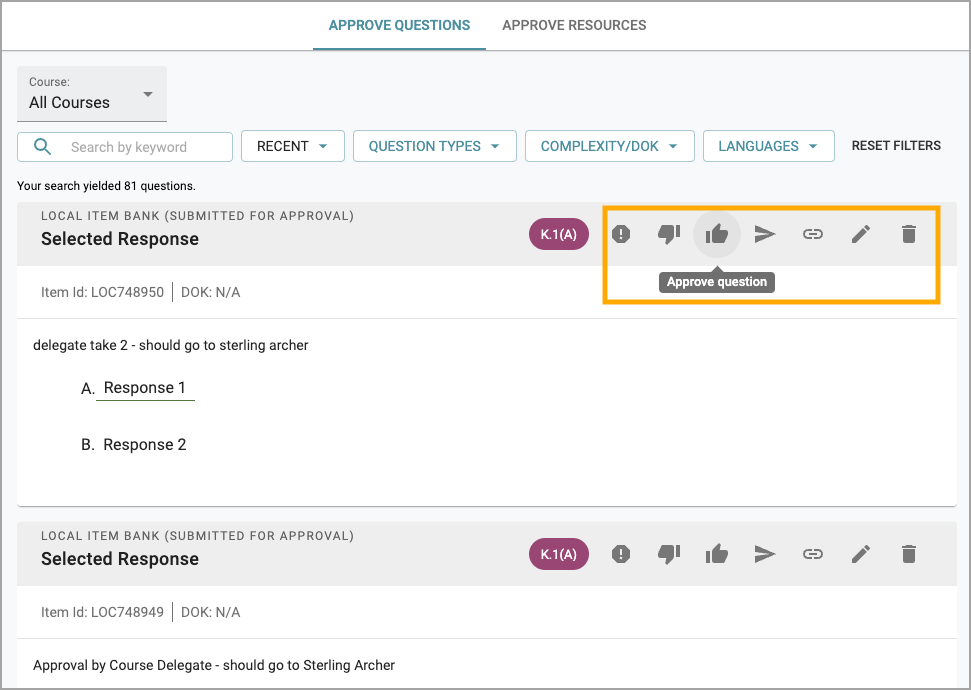Approve question LOC748949 with thumbs up
This screenshot has width=971, height=690.
(x=716, y=554)
